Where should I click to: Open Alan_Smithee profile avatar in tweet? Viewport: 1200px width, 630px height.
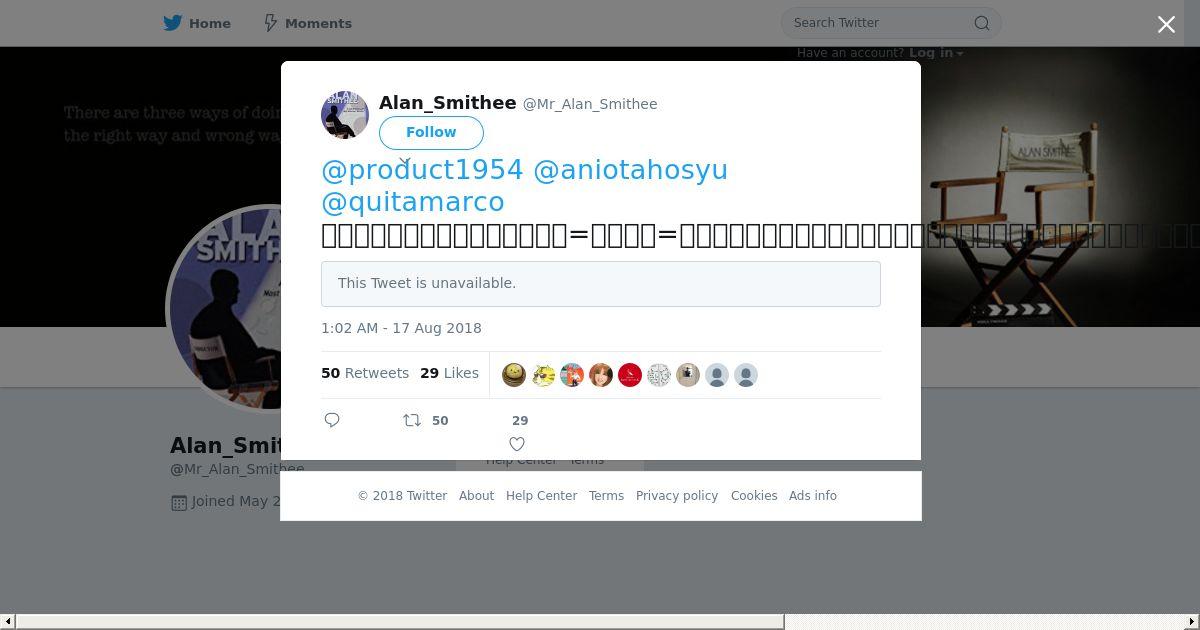[345, 114]
